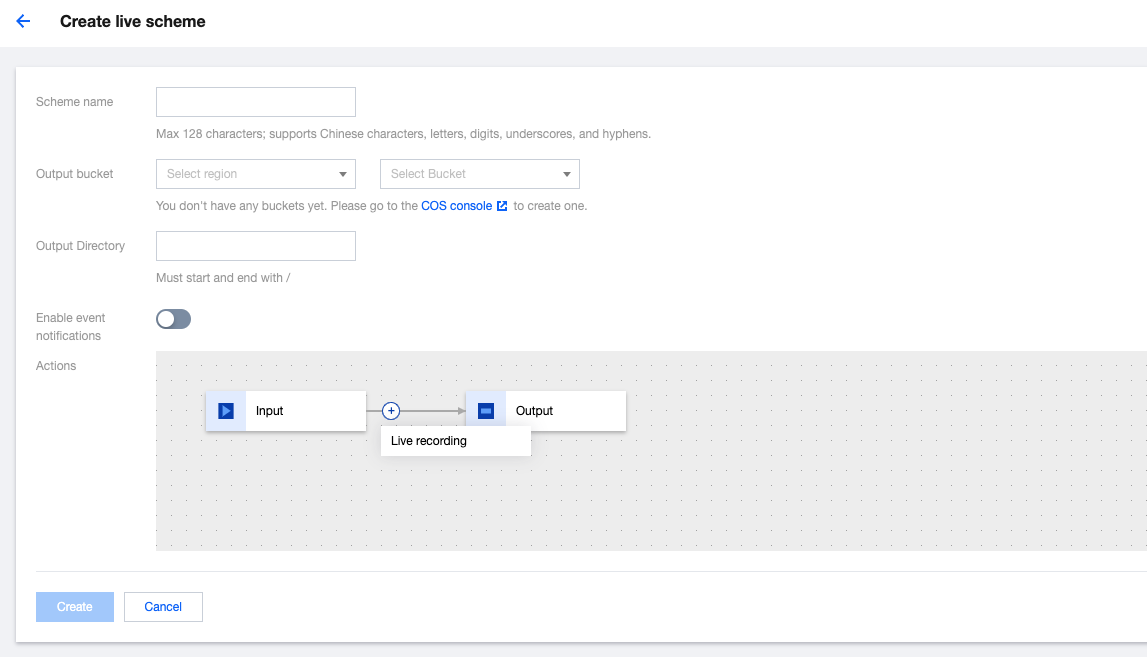Click the Output Directory text field
The height and width of the screenshot is (657, 1147).
pos(256,246)
